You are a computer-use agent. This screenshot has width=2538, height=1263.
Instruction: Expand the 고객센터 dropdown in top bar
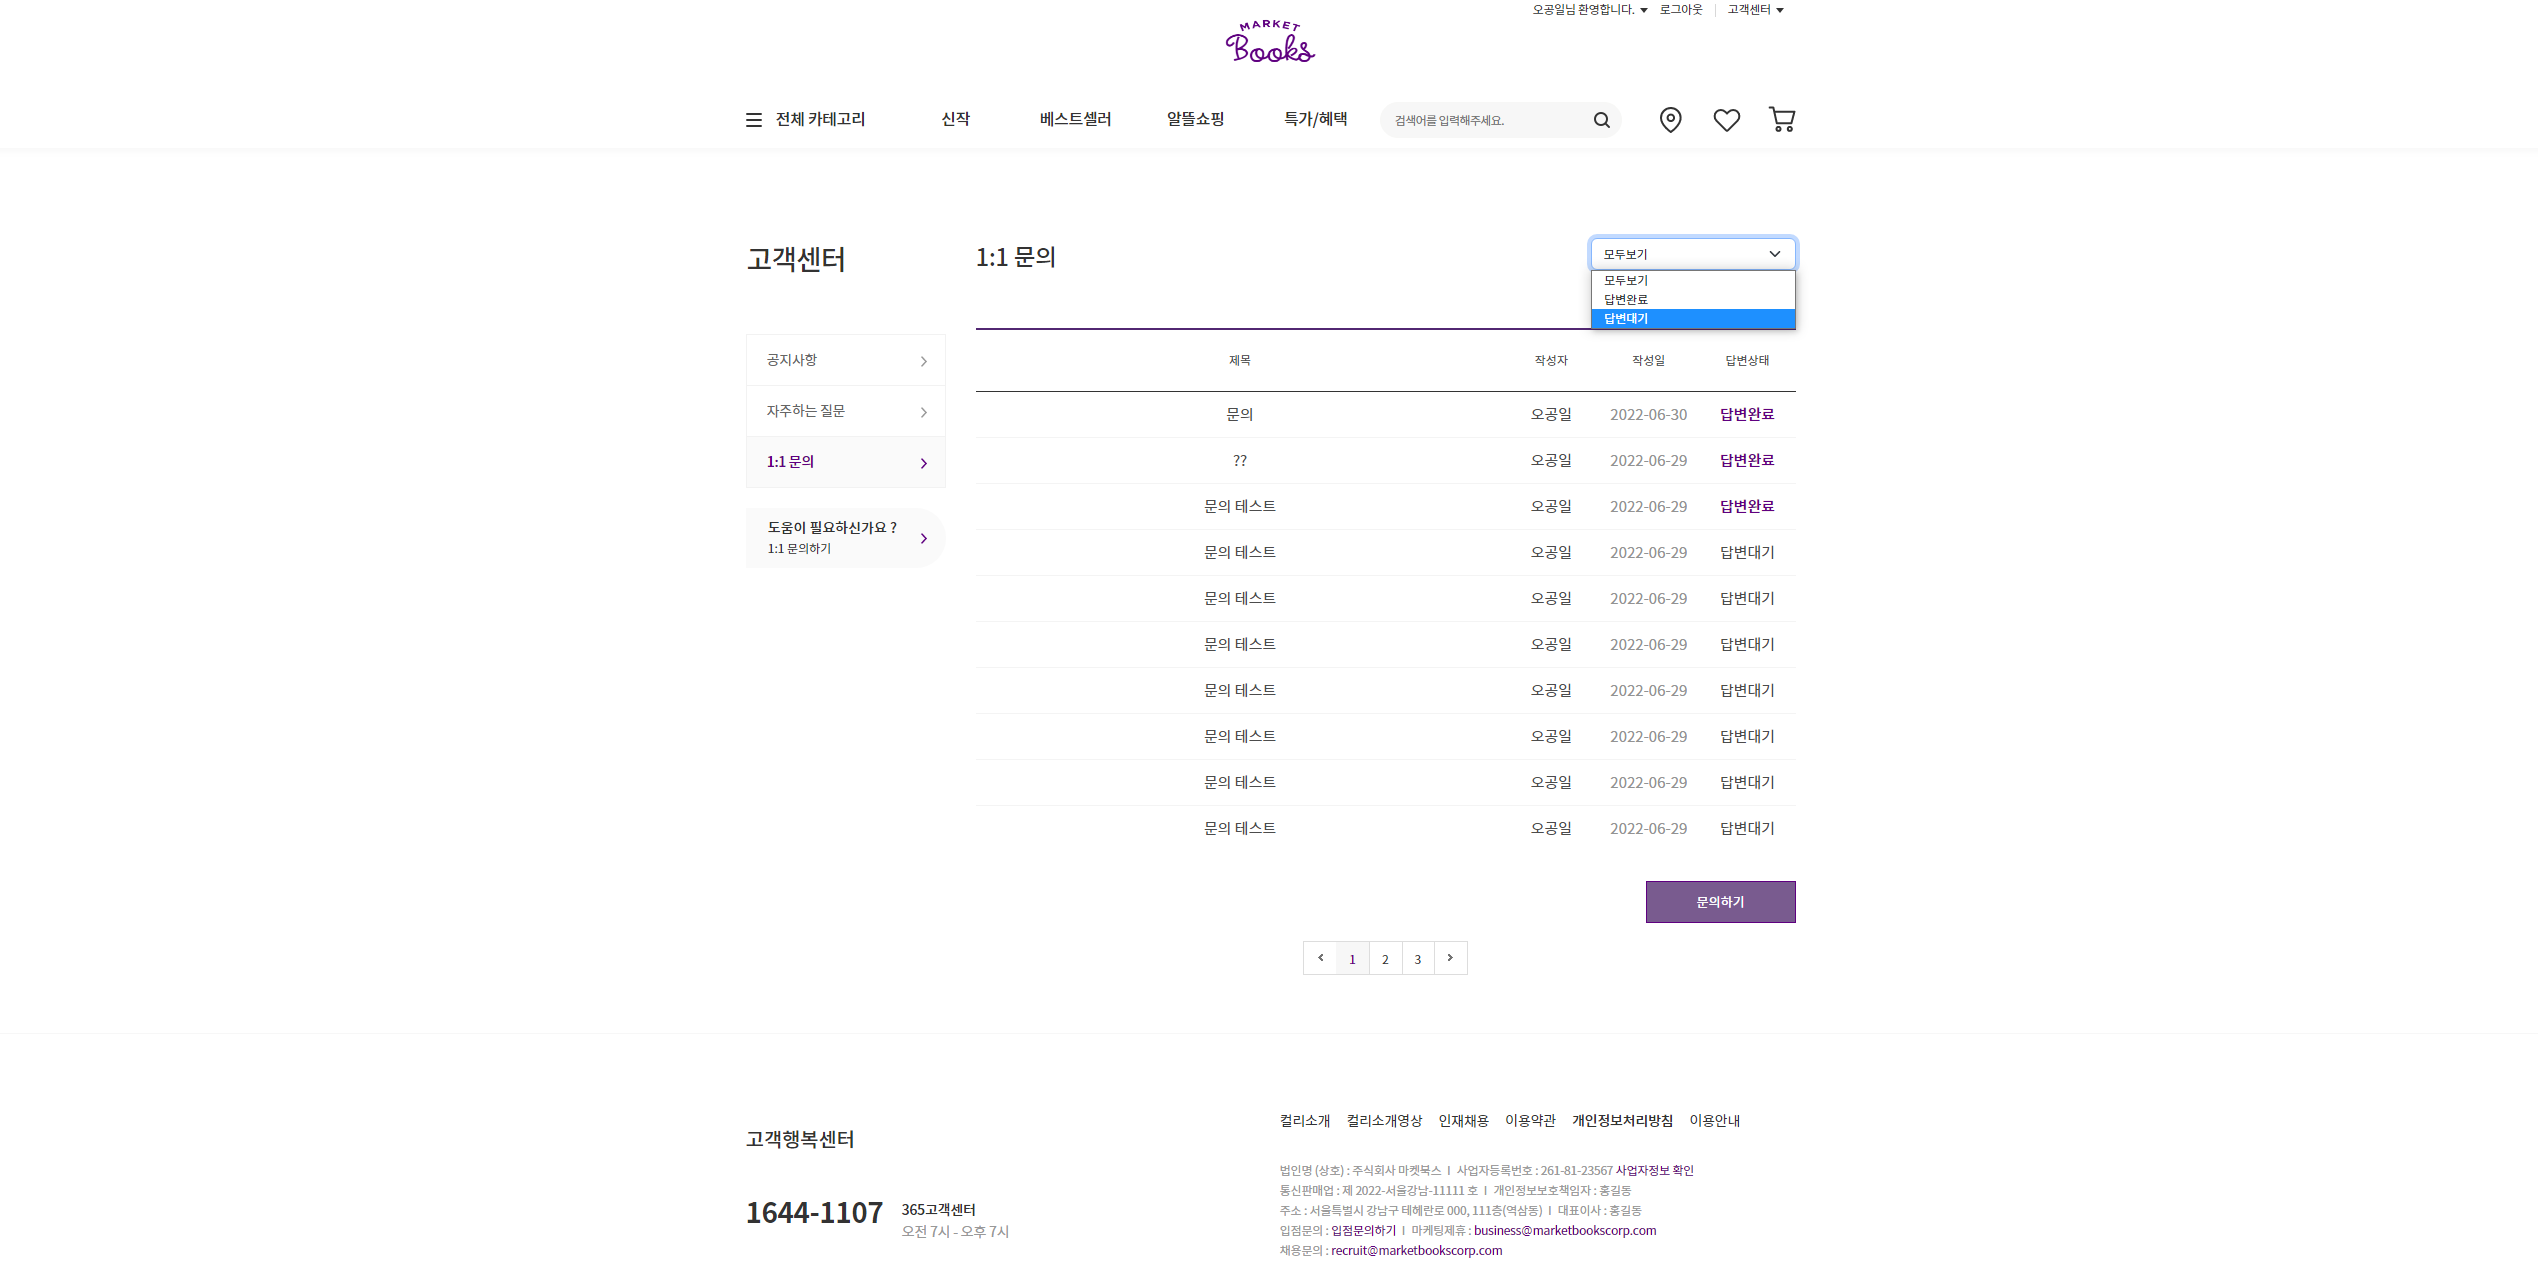pos(1755,10)
